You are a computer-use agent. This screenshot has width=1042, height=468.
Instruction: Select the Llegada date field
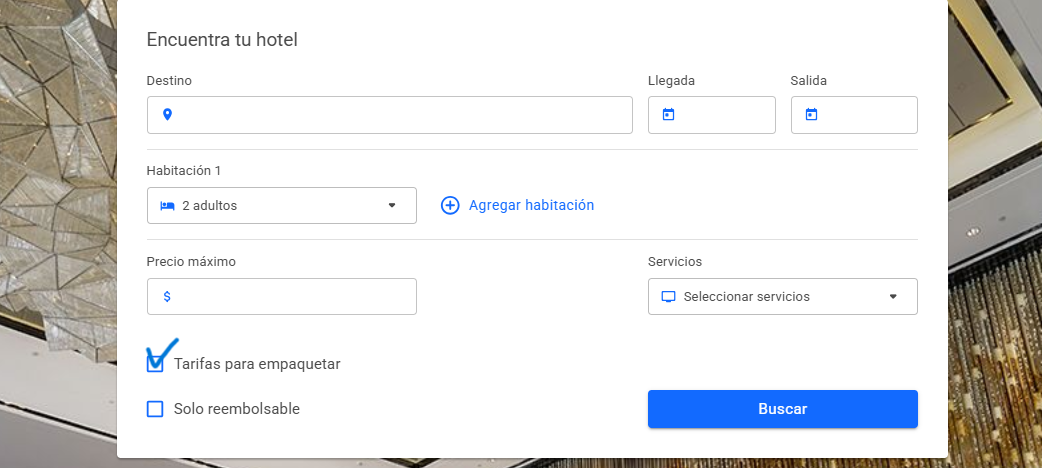712,115
